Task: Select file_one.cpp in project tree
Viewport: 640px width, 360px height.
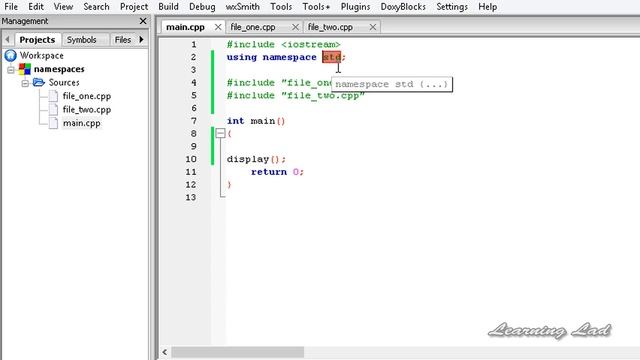Action: [x=87, y=96]
